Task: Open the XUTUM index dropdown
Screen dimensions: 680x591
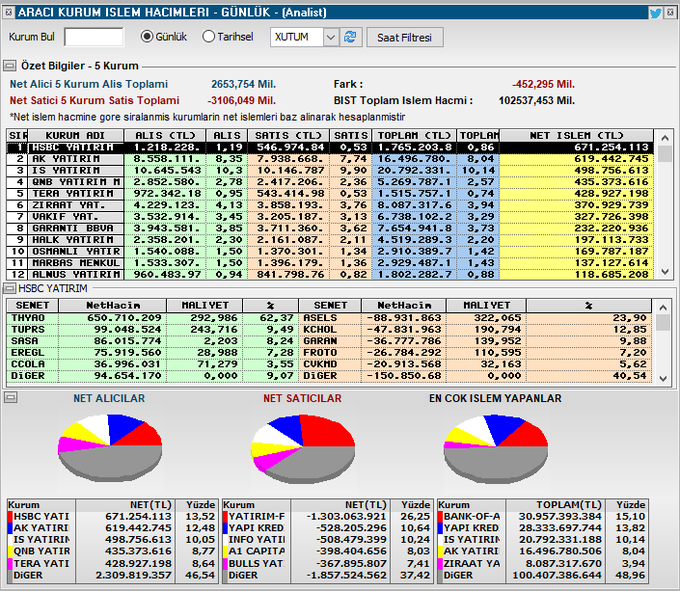Action: 330,37
